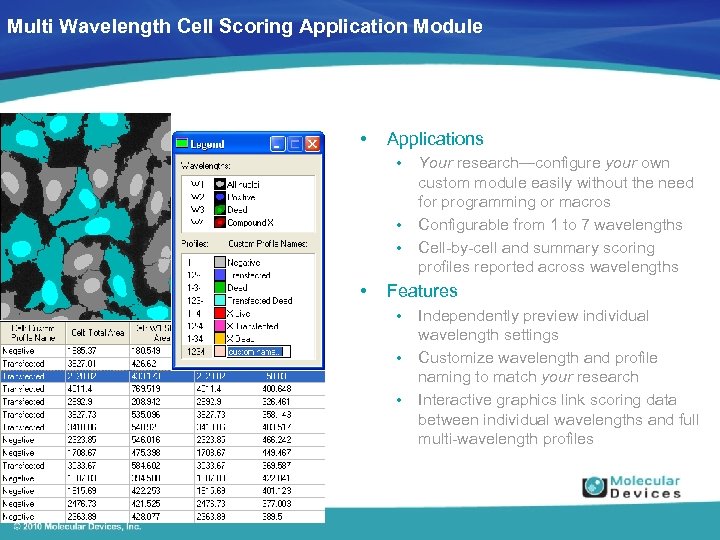Click table cell 584.602
720x540 pixels.
[146, 466]
